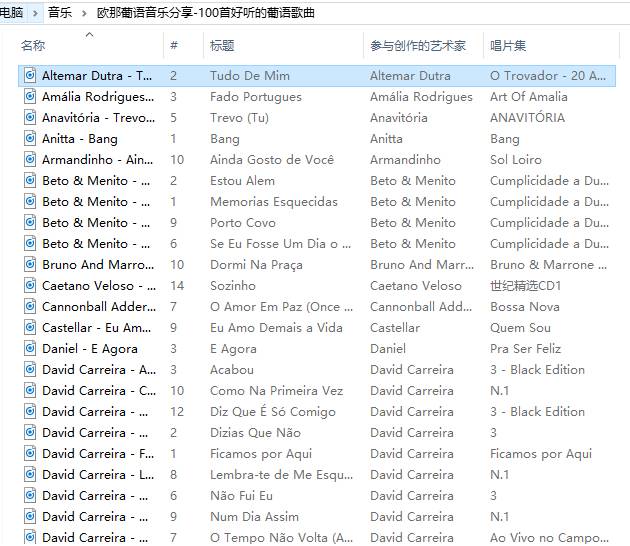The image size is (630, 546).
Task: Click the album Pra Ser Feliz
Action: coord(525,348)
